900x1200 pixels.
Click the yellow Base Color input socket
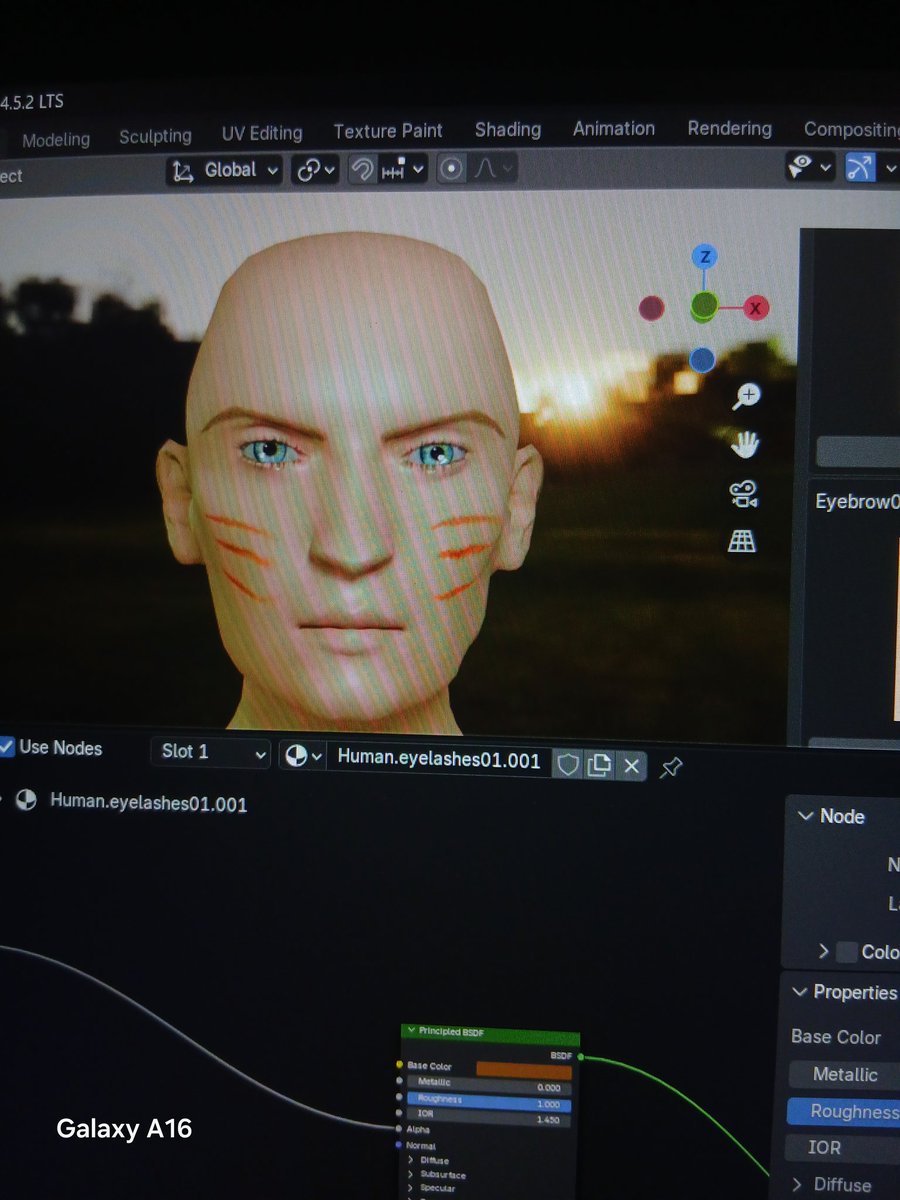[400, 1066]
